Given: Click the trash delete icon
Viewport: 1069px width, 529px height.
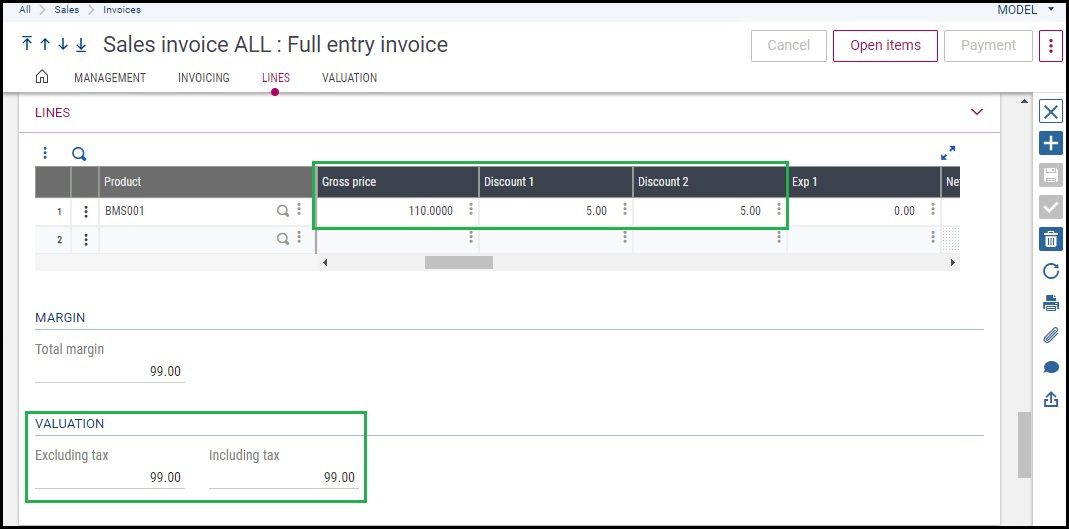Looking at the screenshot, I should click(1050, 239).
